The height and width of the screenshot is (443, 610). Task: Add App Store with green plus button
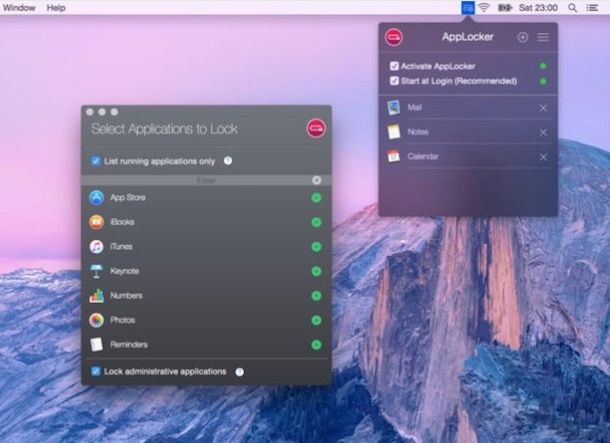[x=316, y=198]
